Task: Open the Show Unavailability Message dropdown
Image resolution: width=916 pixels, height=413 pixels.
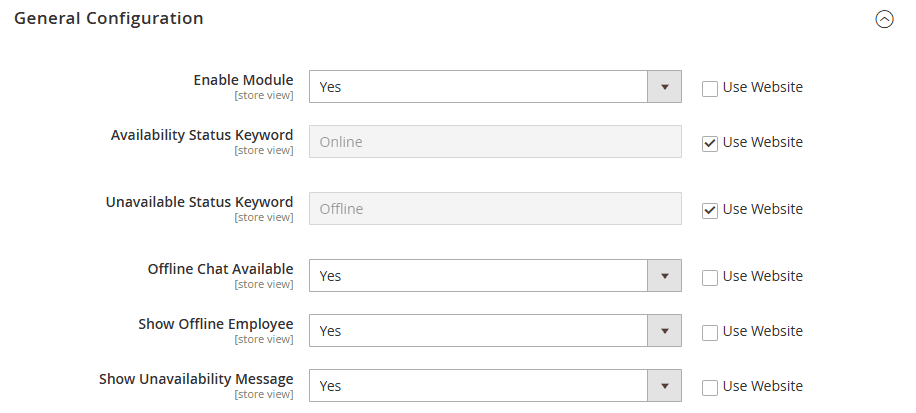Action: click(x=495, y=386)
